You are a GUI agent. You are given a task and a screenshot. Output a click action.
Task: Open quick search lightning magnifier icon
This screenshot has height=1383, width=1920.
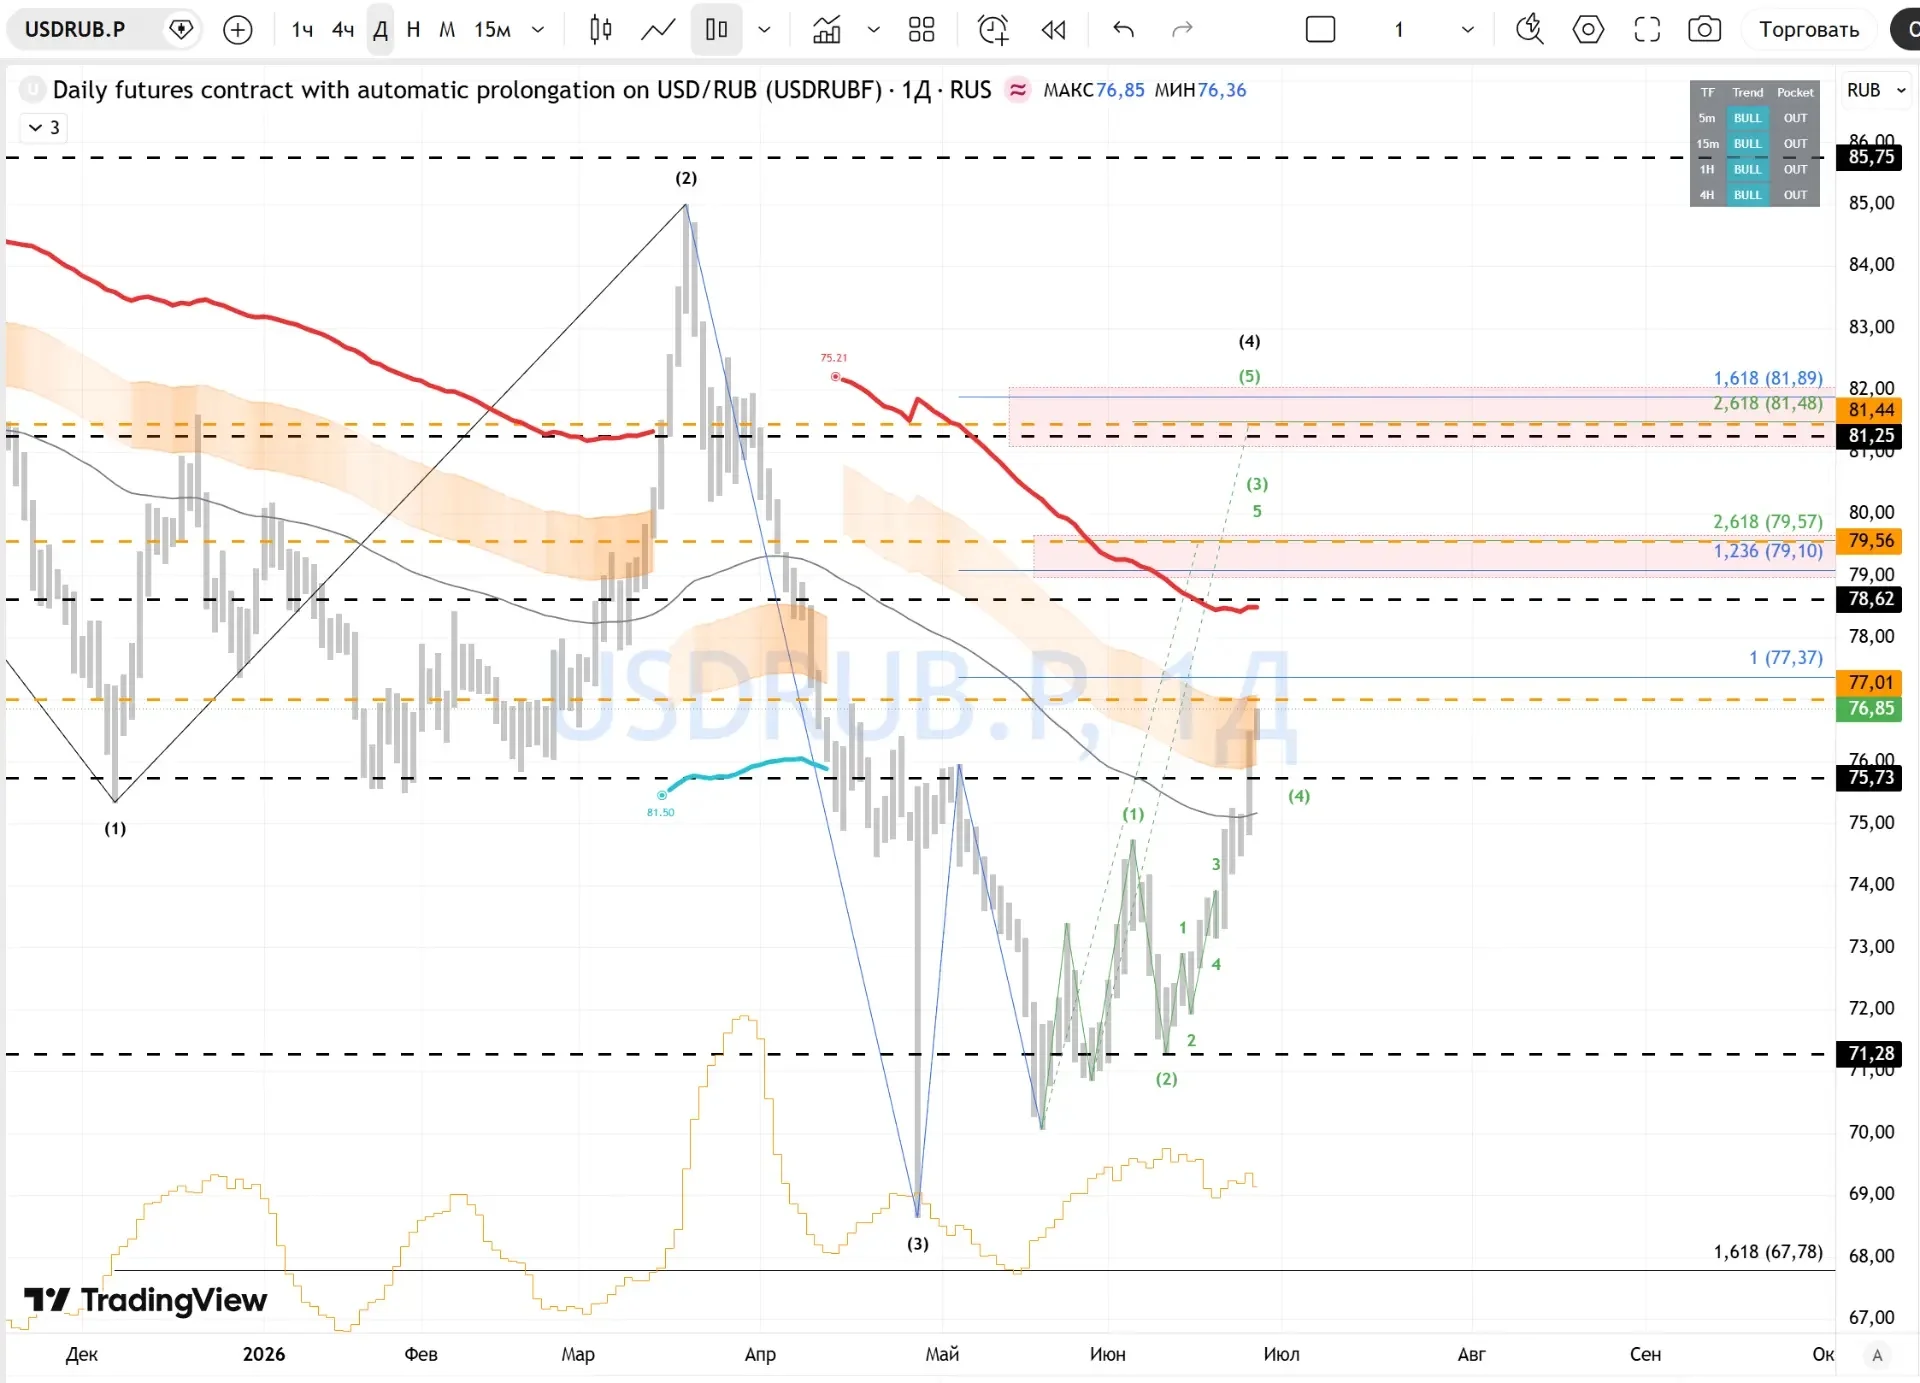coord(1529,29)
